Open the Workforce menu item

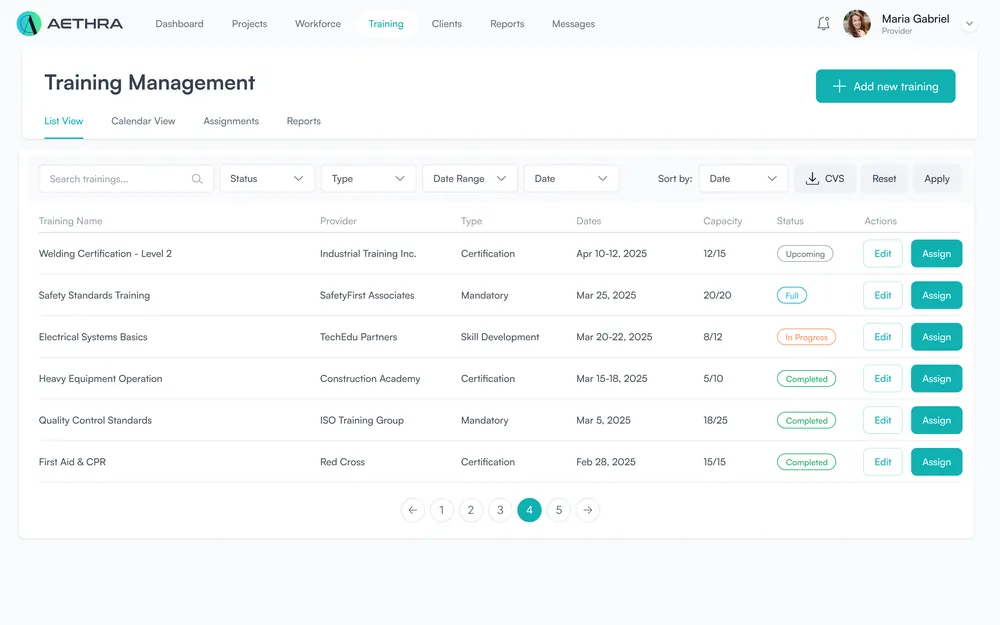coord(318,24)
